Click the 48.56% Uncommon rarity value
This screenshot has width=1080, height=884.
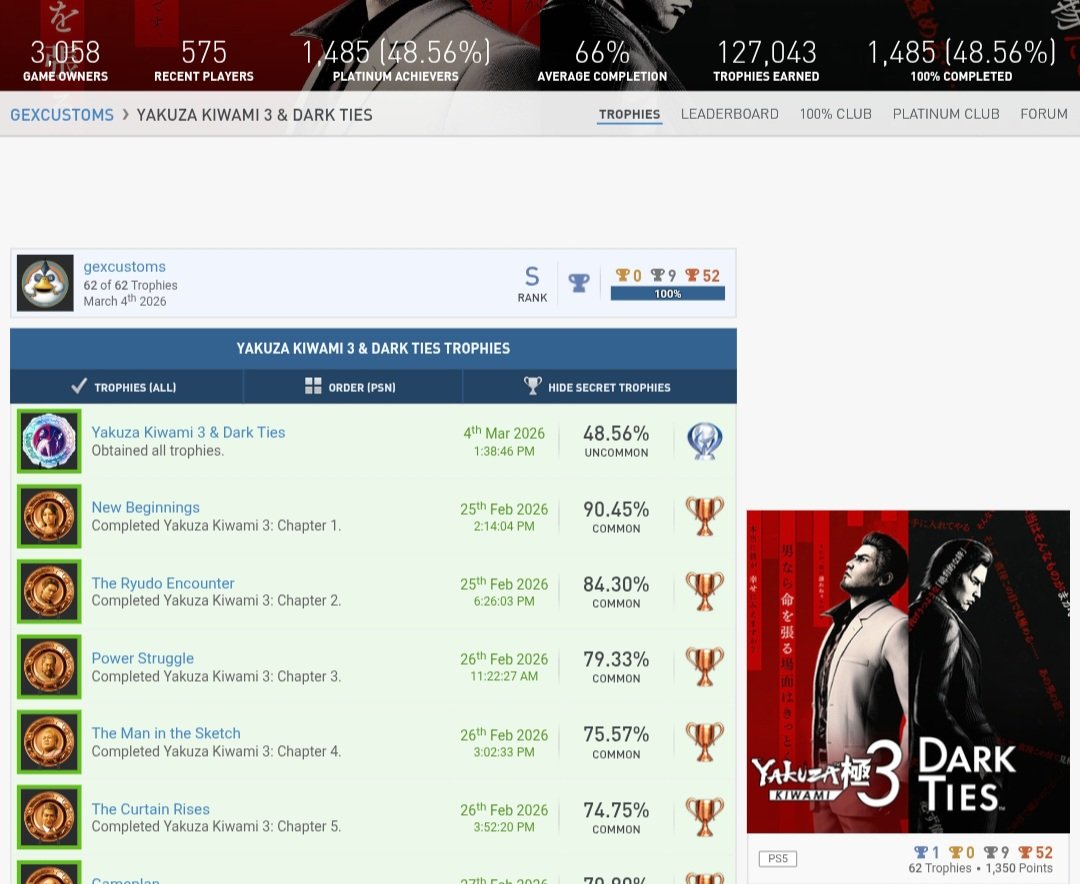point(616,441)
